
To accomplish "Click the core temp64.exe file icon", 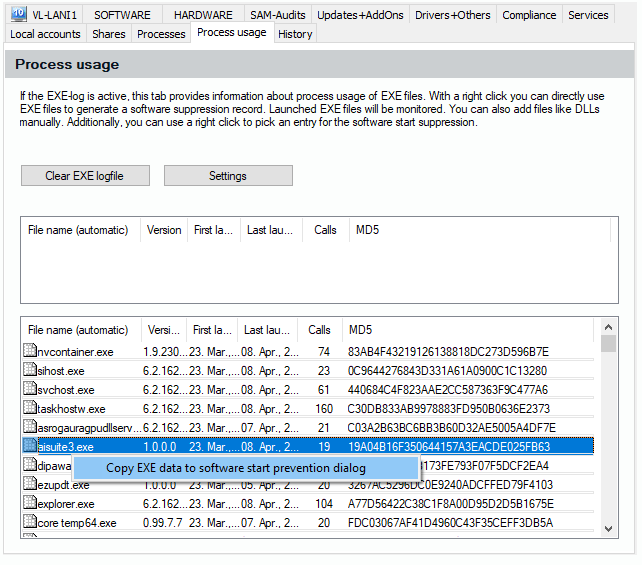I will 30,523.
